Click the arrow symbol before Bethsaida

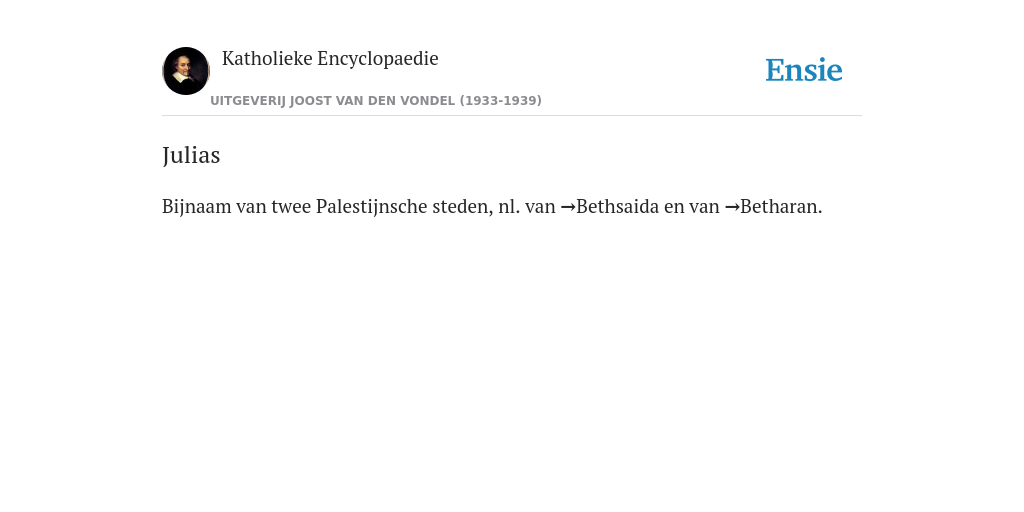point(568,207)
